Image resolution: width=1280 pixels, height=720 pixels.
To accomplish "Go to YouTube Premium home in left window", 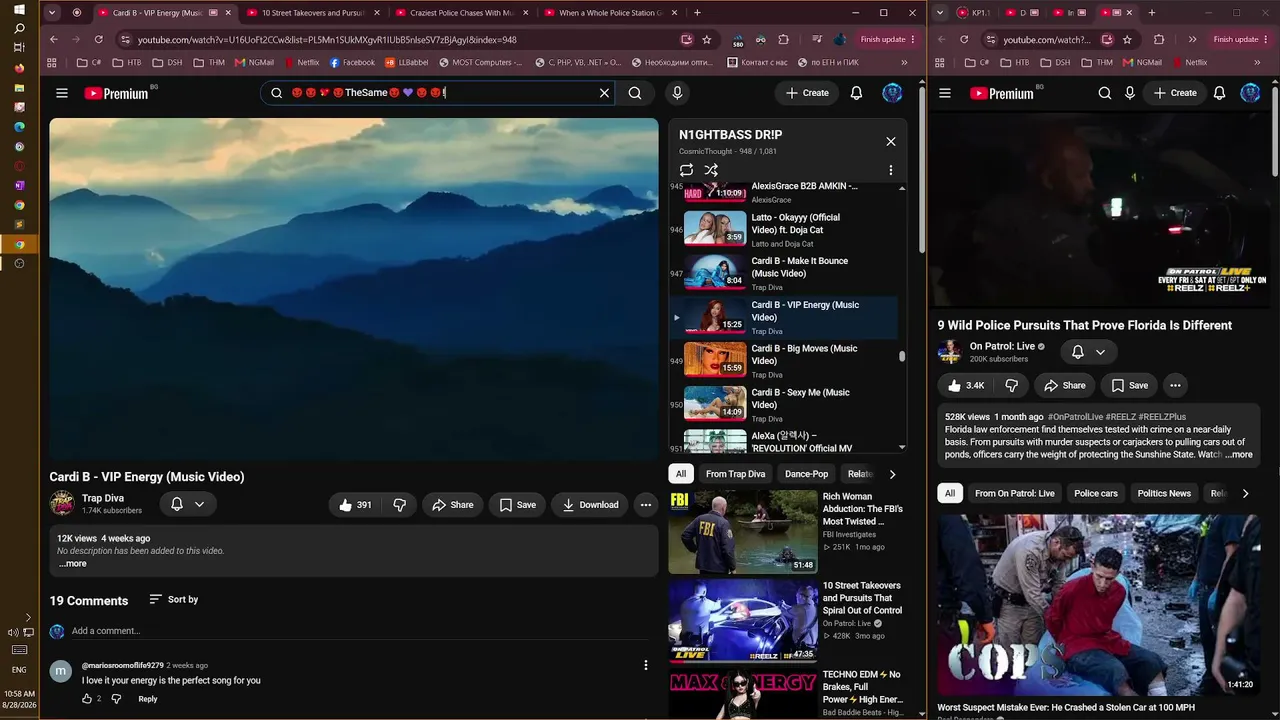I will pos(116,93).
